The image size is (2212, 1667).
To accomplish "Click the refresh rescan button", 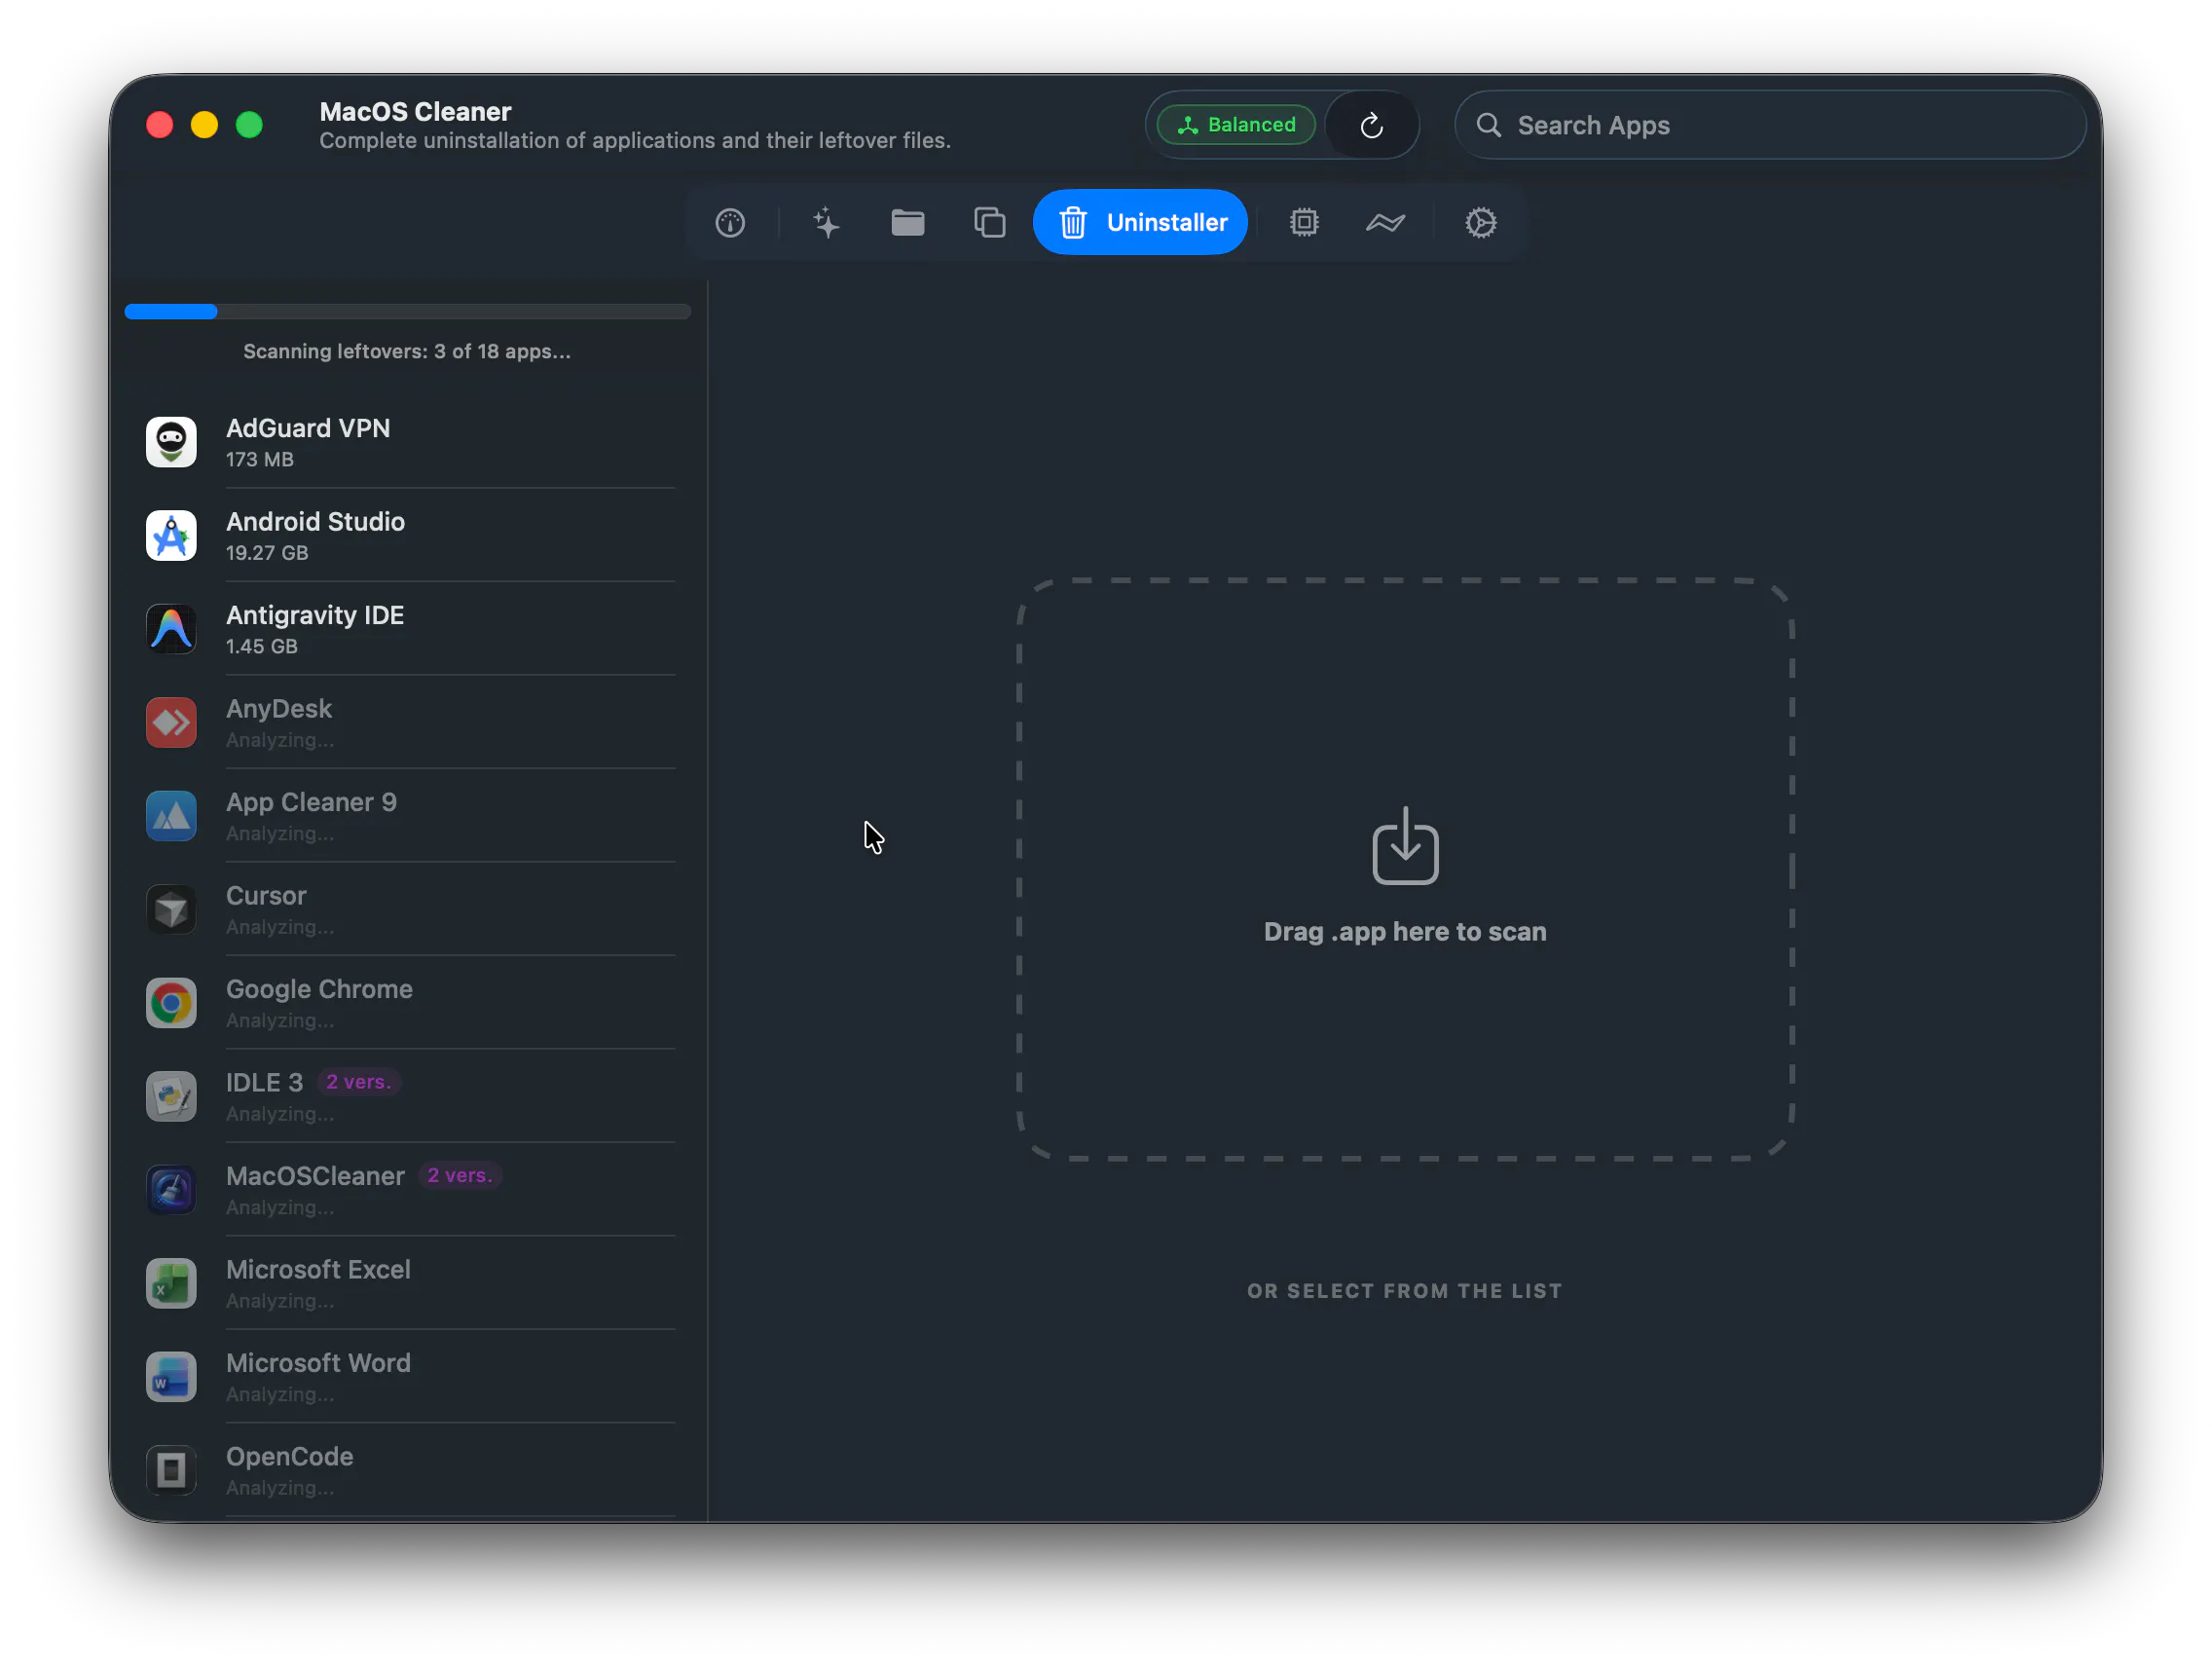I will pyautogui.click(x=1371, y=125).
